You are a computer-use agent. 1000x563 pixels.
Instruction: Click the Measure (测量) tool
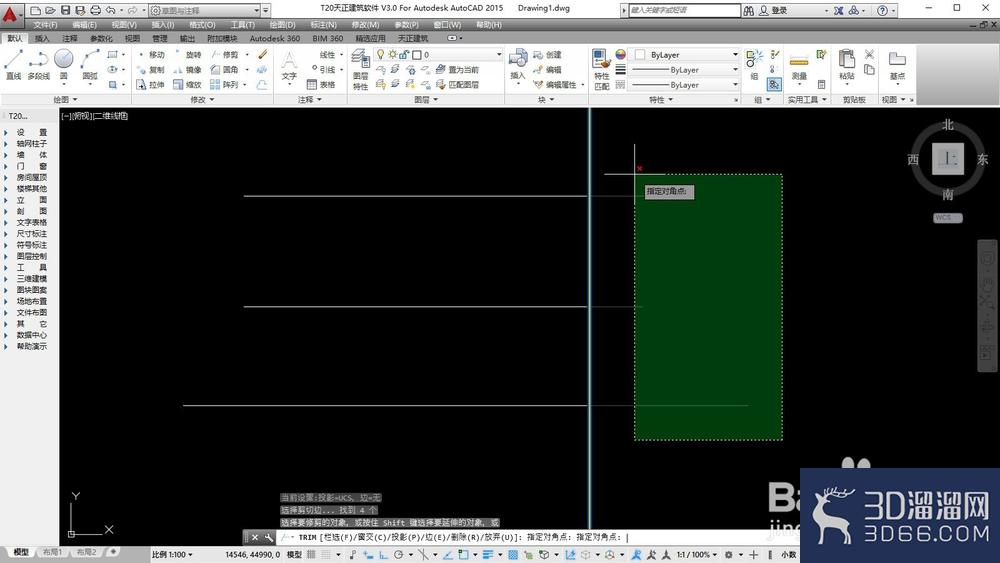coord(799,65)
